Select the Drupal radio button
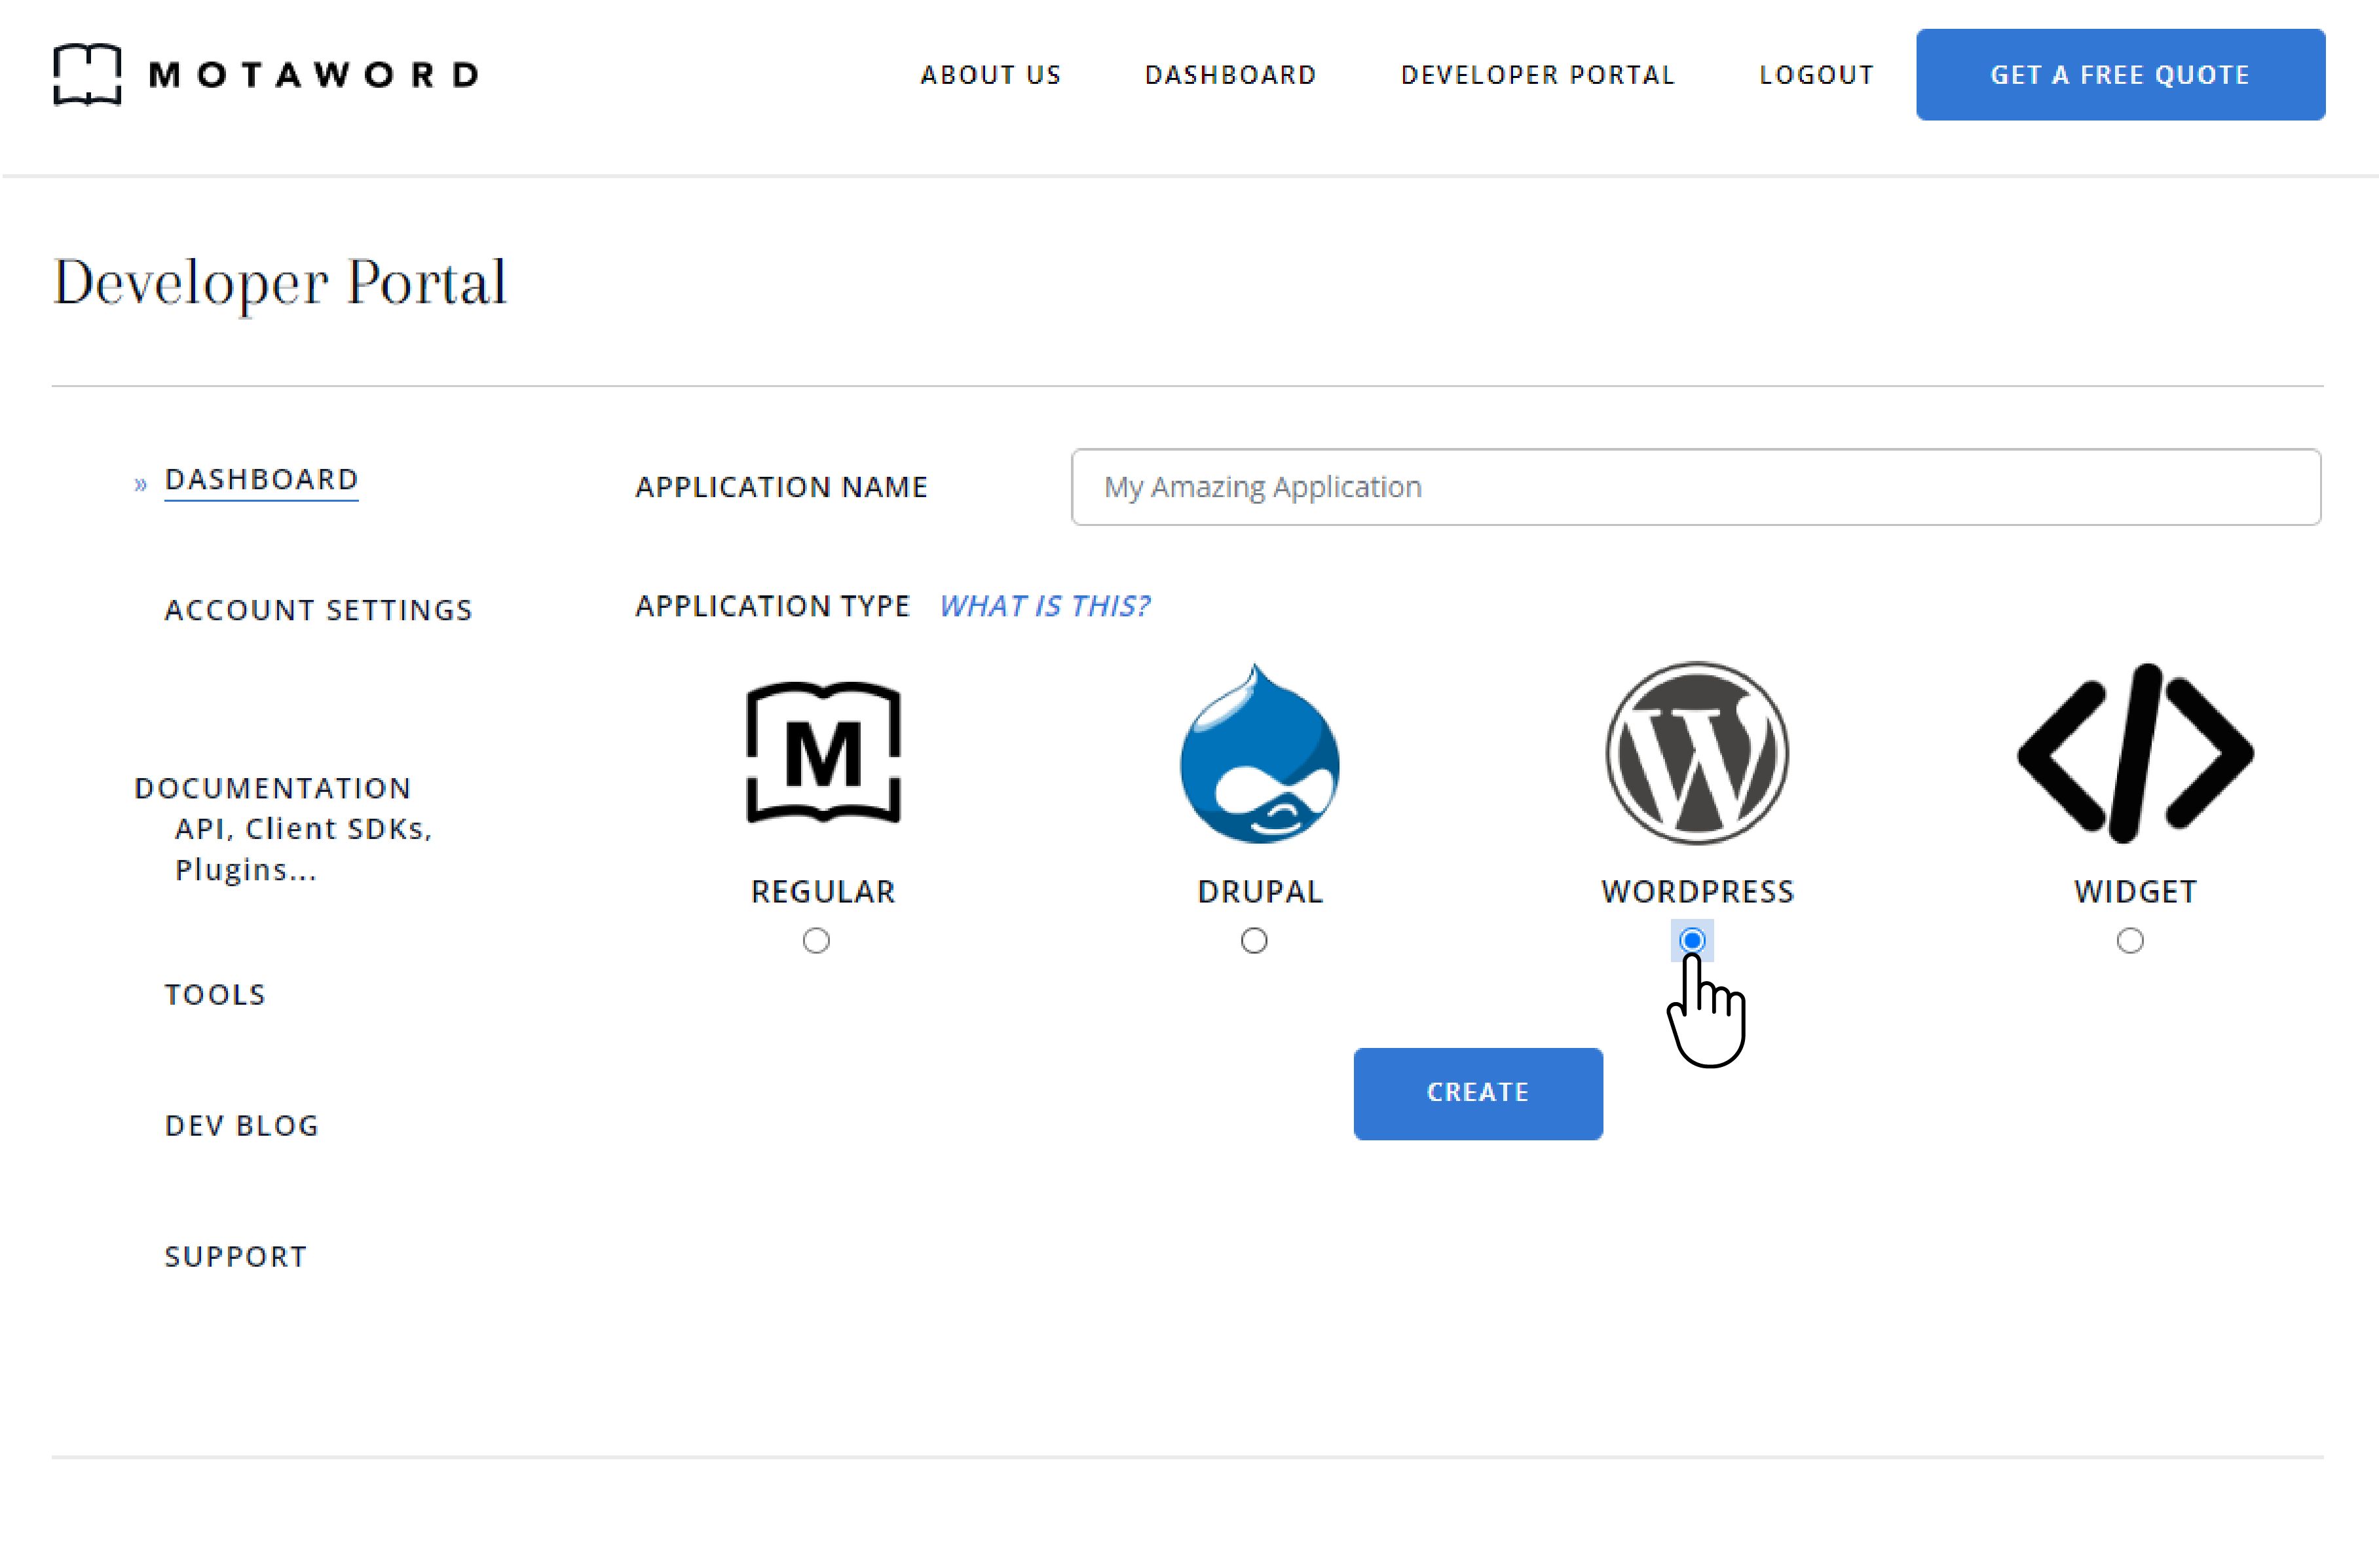 pyautogui.click(x=1253, y=940)
